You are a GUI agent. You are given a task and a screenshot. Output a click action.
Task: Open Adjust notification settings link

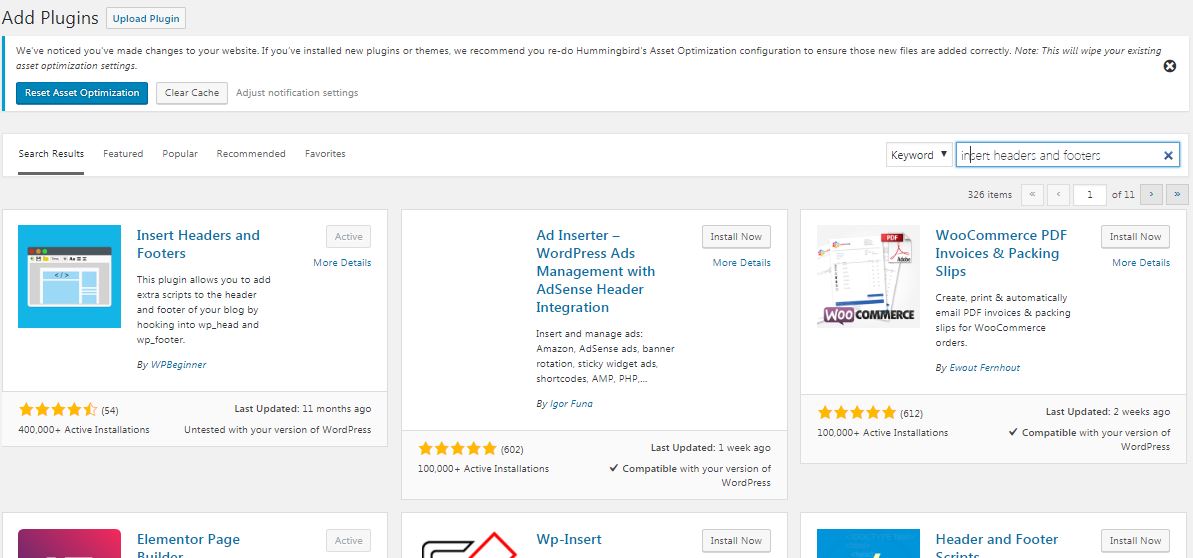[x=297, y=93]
